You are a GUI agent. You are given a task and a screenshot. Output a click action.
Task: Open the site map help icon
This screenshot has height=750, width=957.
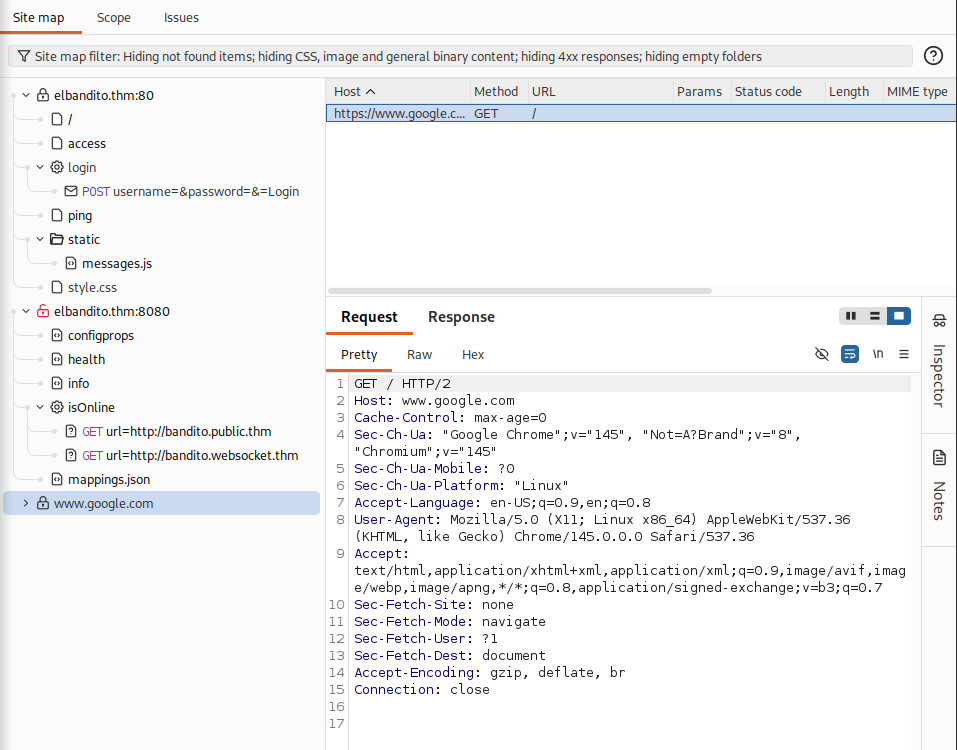(x=933, y=56)
